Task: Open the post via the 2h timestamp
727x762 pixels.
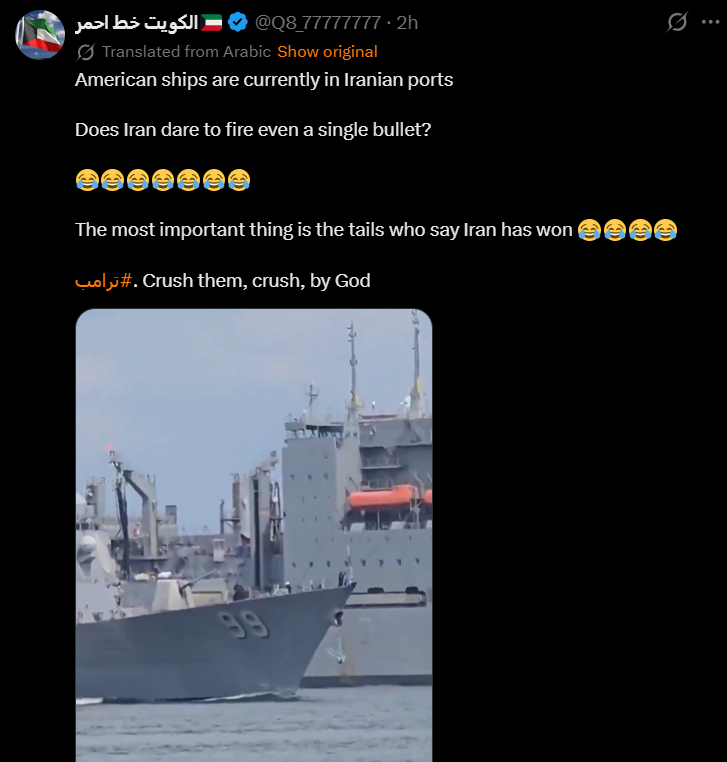Action: coord(407,22)
